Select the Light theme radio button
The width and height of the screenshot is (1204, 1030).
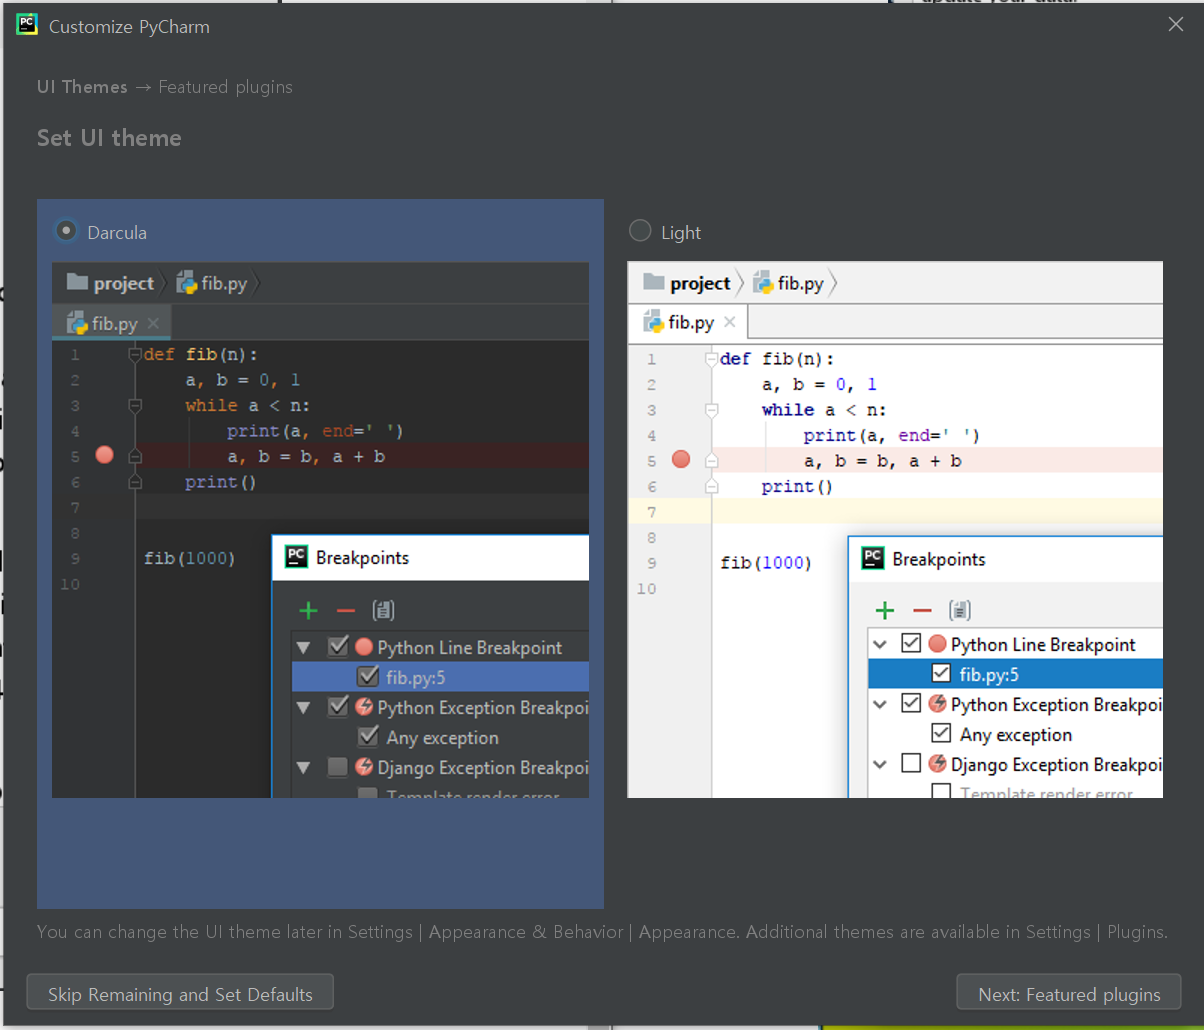coord(639,231)
